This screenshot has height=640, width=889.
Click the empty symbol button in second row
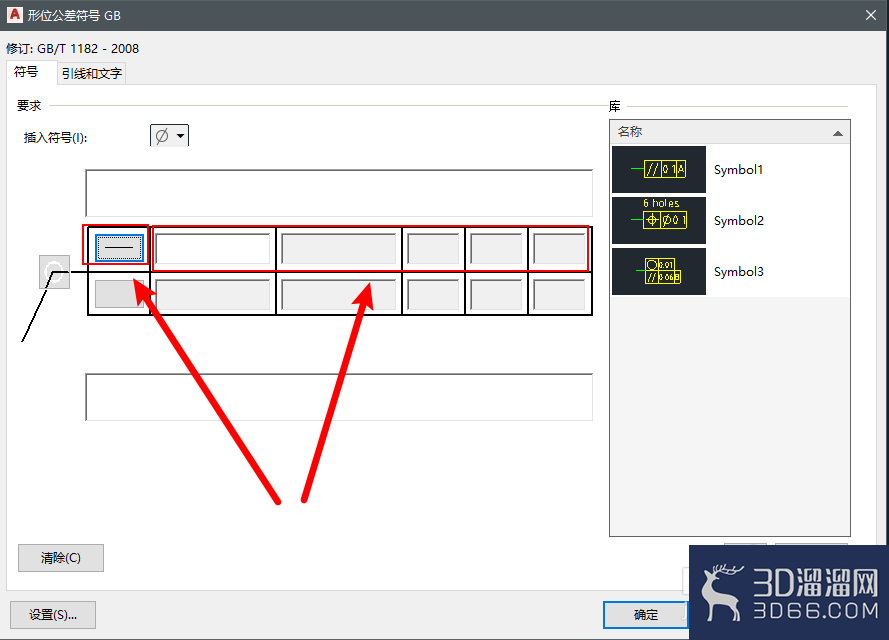point(119,294)
